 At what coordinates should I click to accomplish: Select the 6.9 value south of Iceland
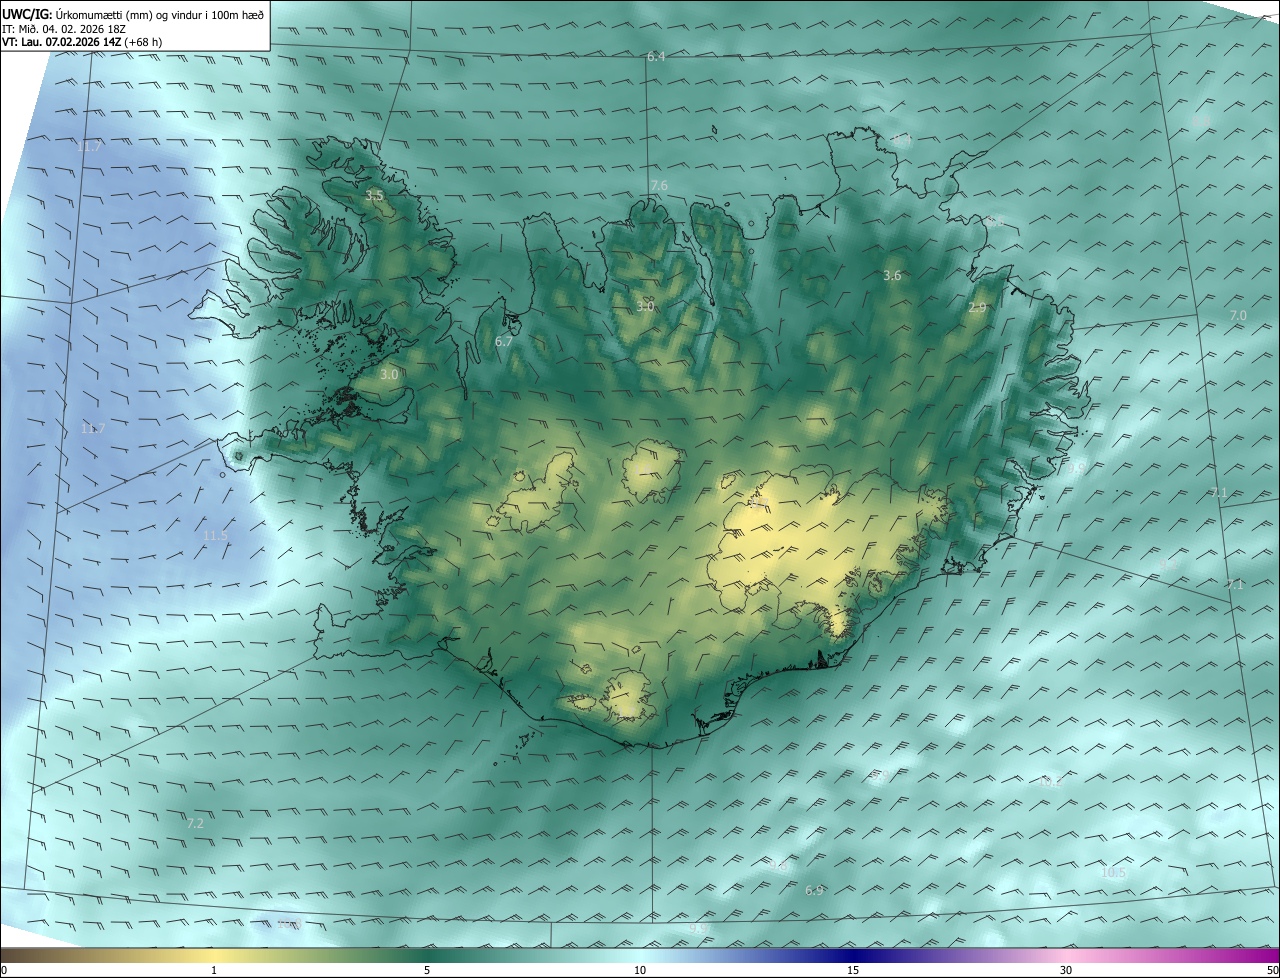[814, 891]
